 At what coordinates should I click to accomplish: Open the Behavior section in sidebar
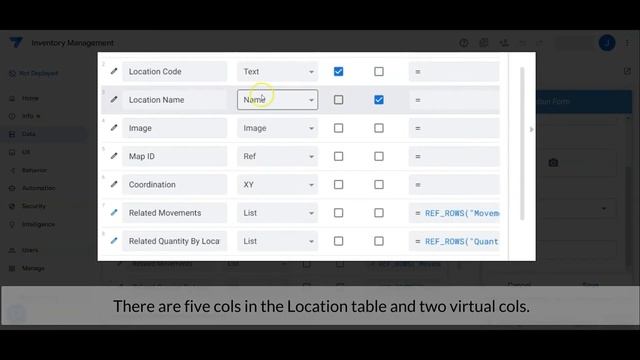coord(34,170)
